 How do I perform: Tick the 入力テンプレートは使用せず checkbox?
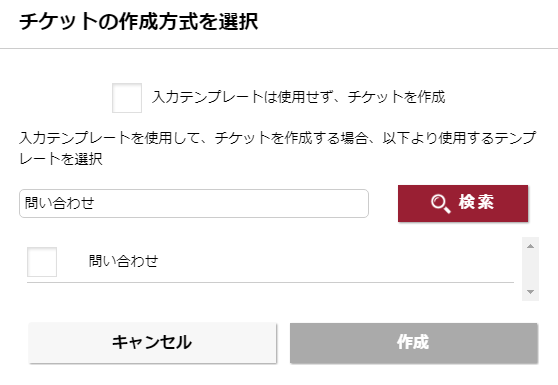pyautogui.click(x=127, y=98)
